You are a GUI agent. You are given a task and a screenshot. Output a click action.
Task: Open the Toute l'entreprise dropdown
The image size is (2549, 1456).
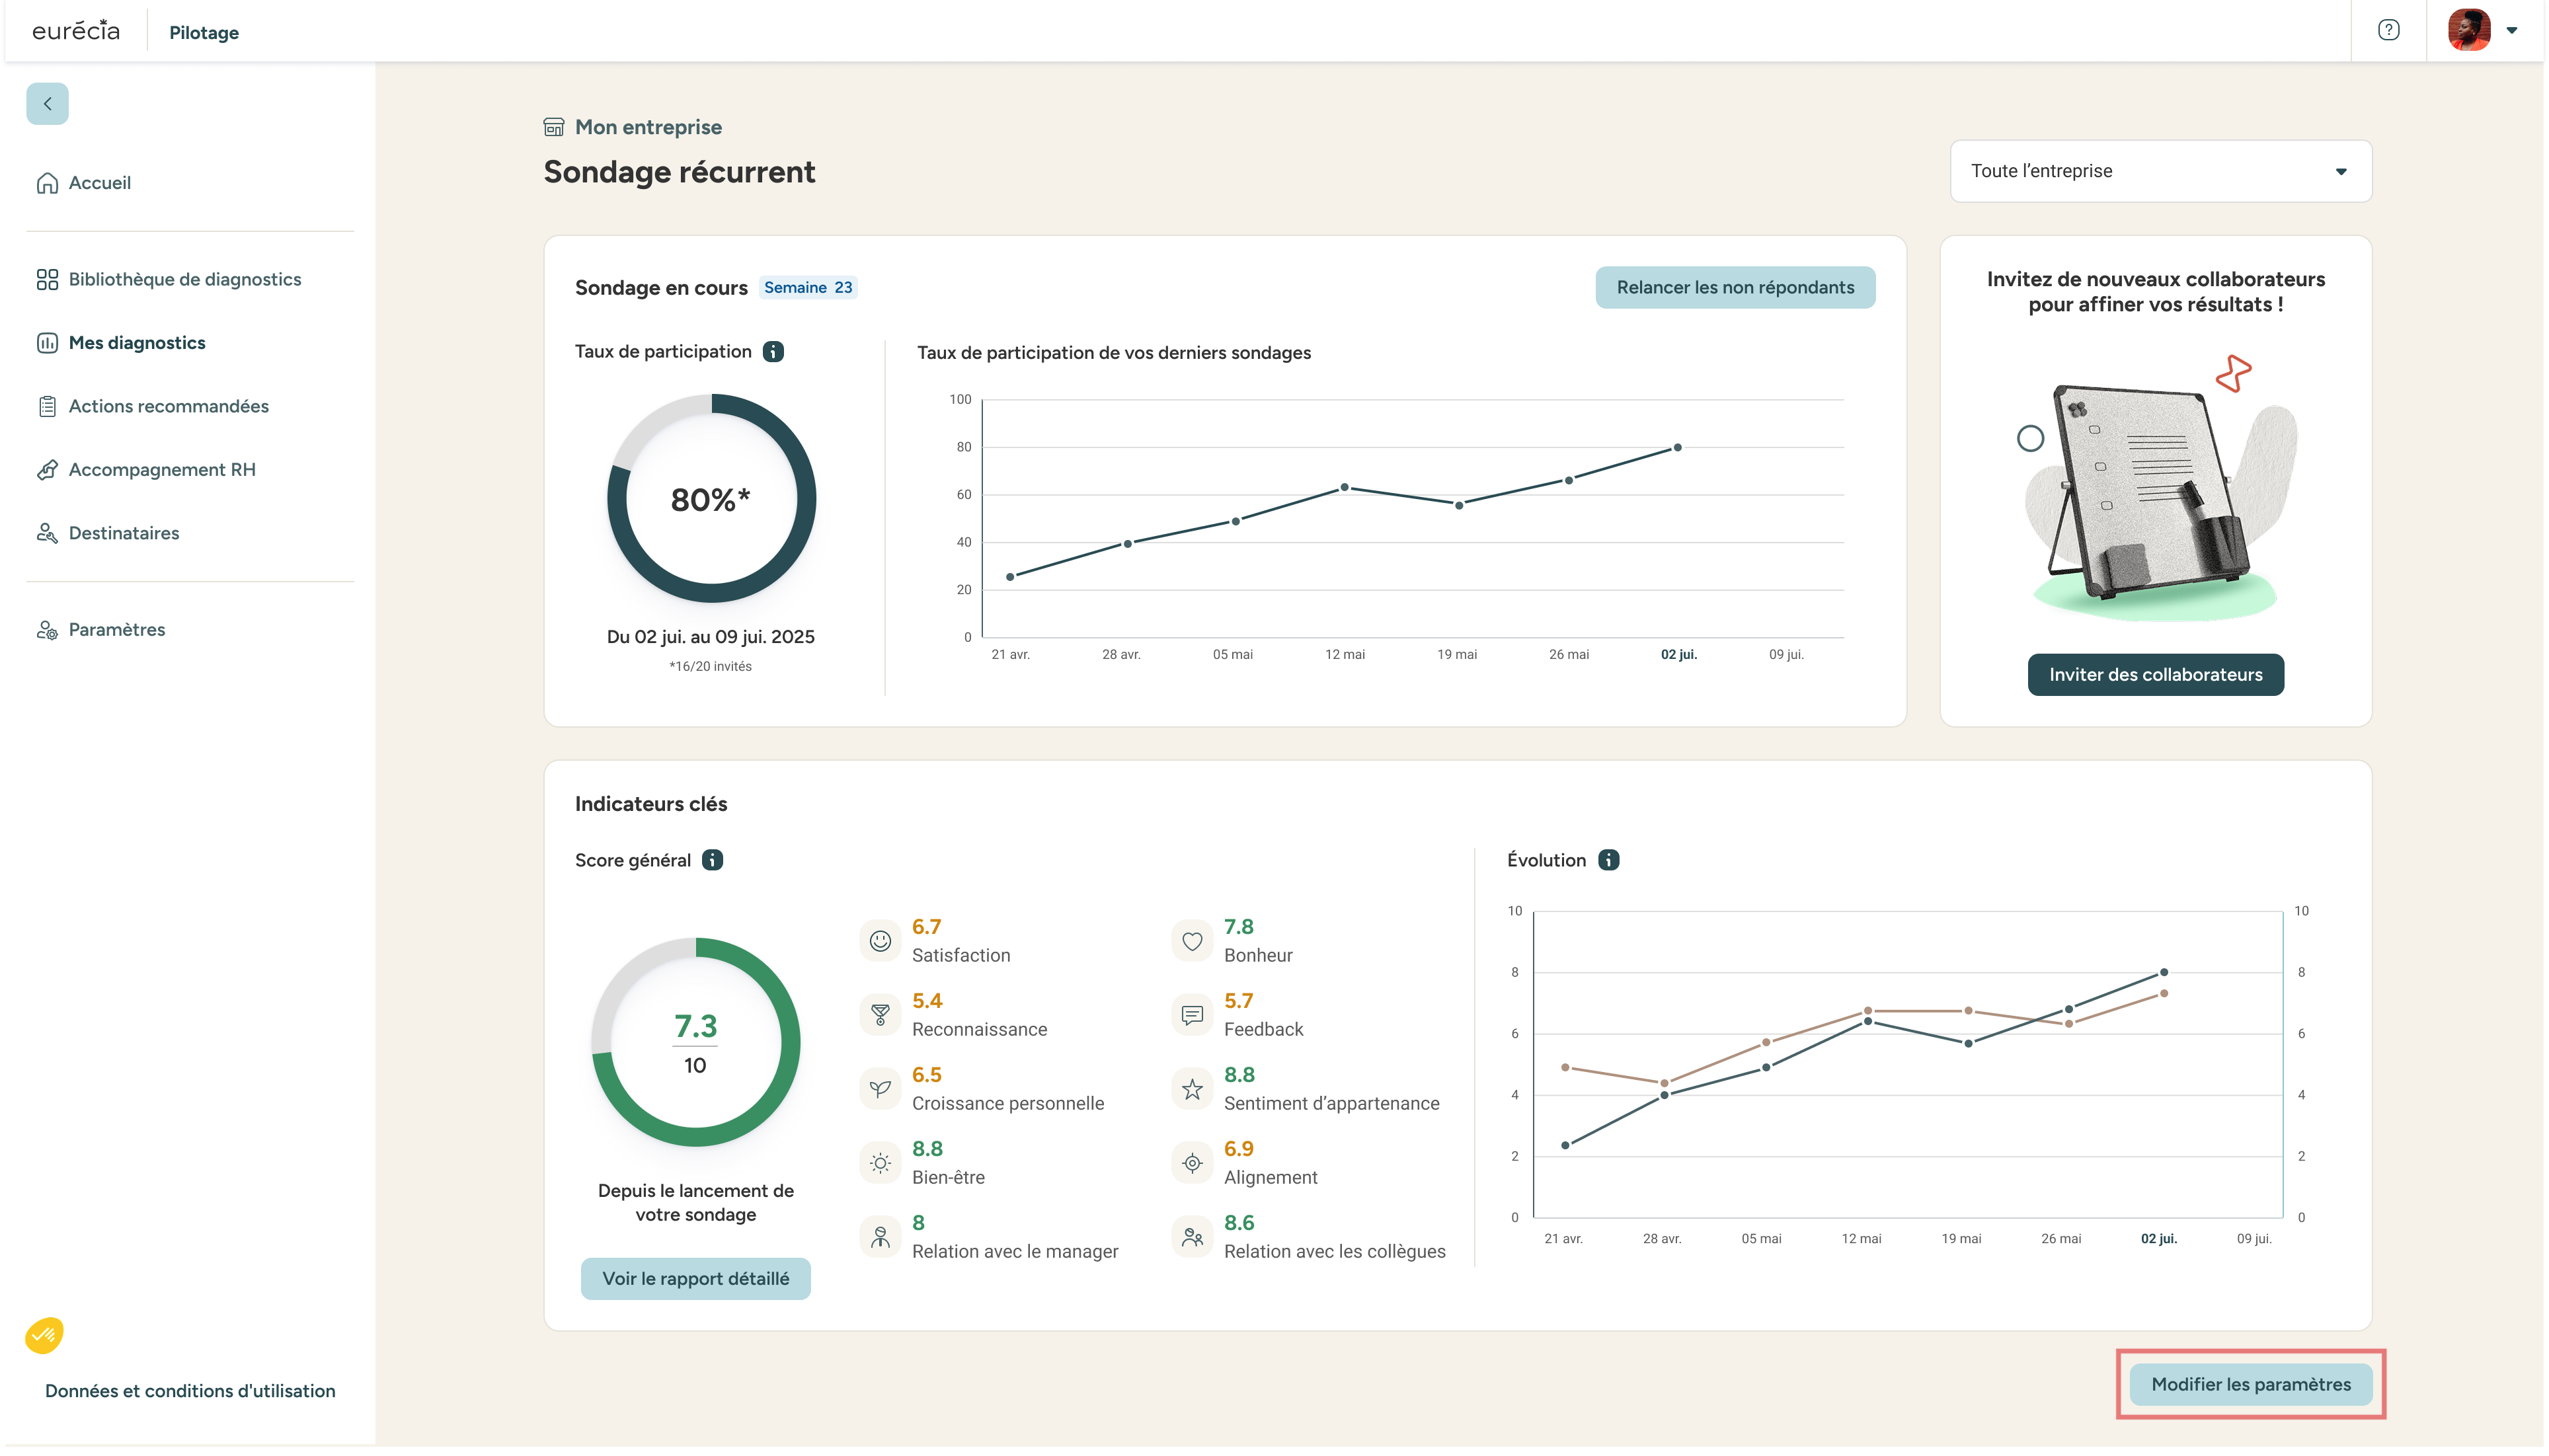pyautogui.click(x=2160, y=171)
